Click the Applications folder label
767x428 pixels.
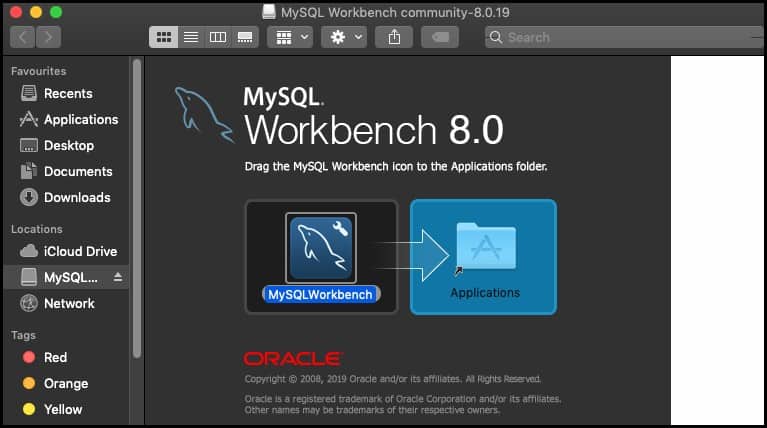point(485,293)
